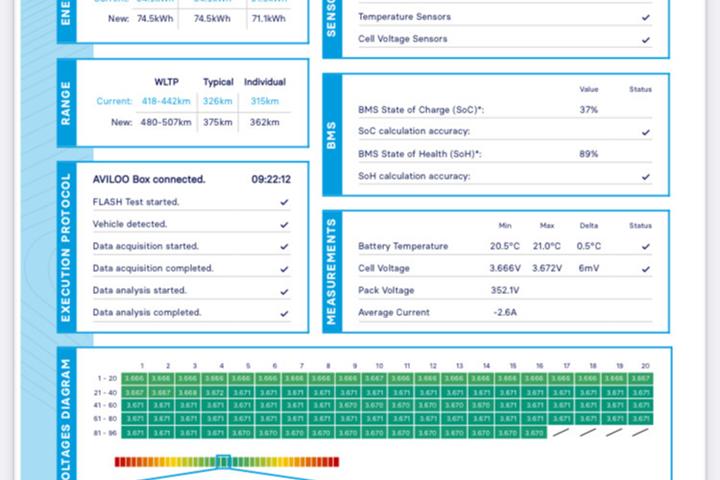Click the SoH calculation accuracy checkmark
720x480 pixels.
pyautogui.click(x=646, y=177)
